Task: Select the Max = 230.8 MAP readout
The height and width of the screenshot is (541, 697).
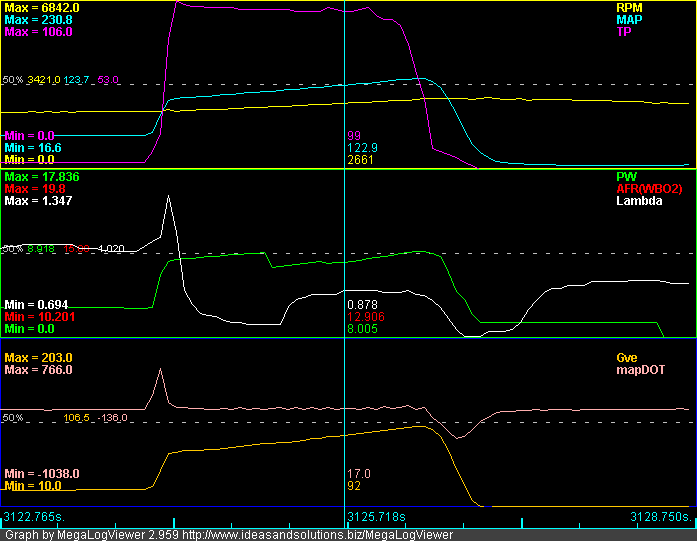Action: (x=38, y=19)
